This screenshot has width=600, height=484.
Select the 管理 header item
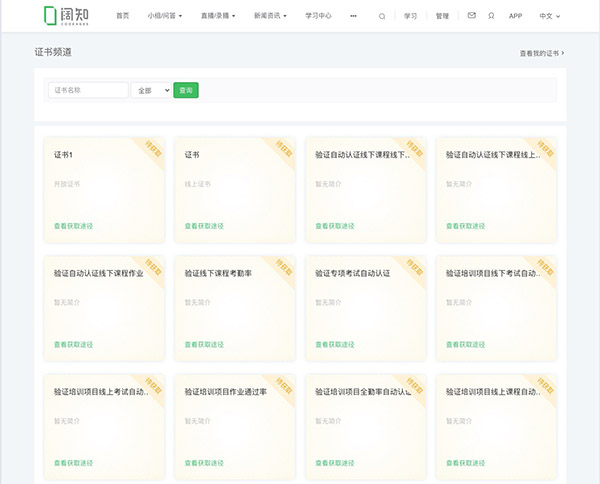tap(442, 16)
